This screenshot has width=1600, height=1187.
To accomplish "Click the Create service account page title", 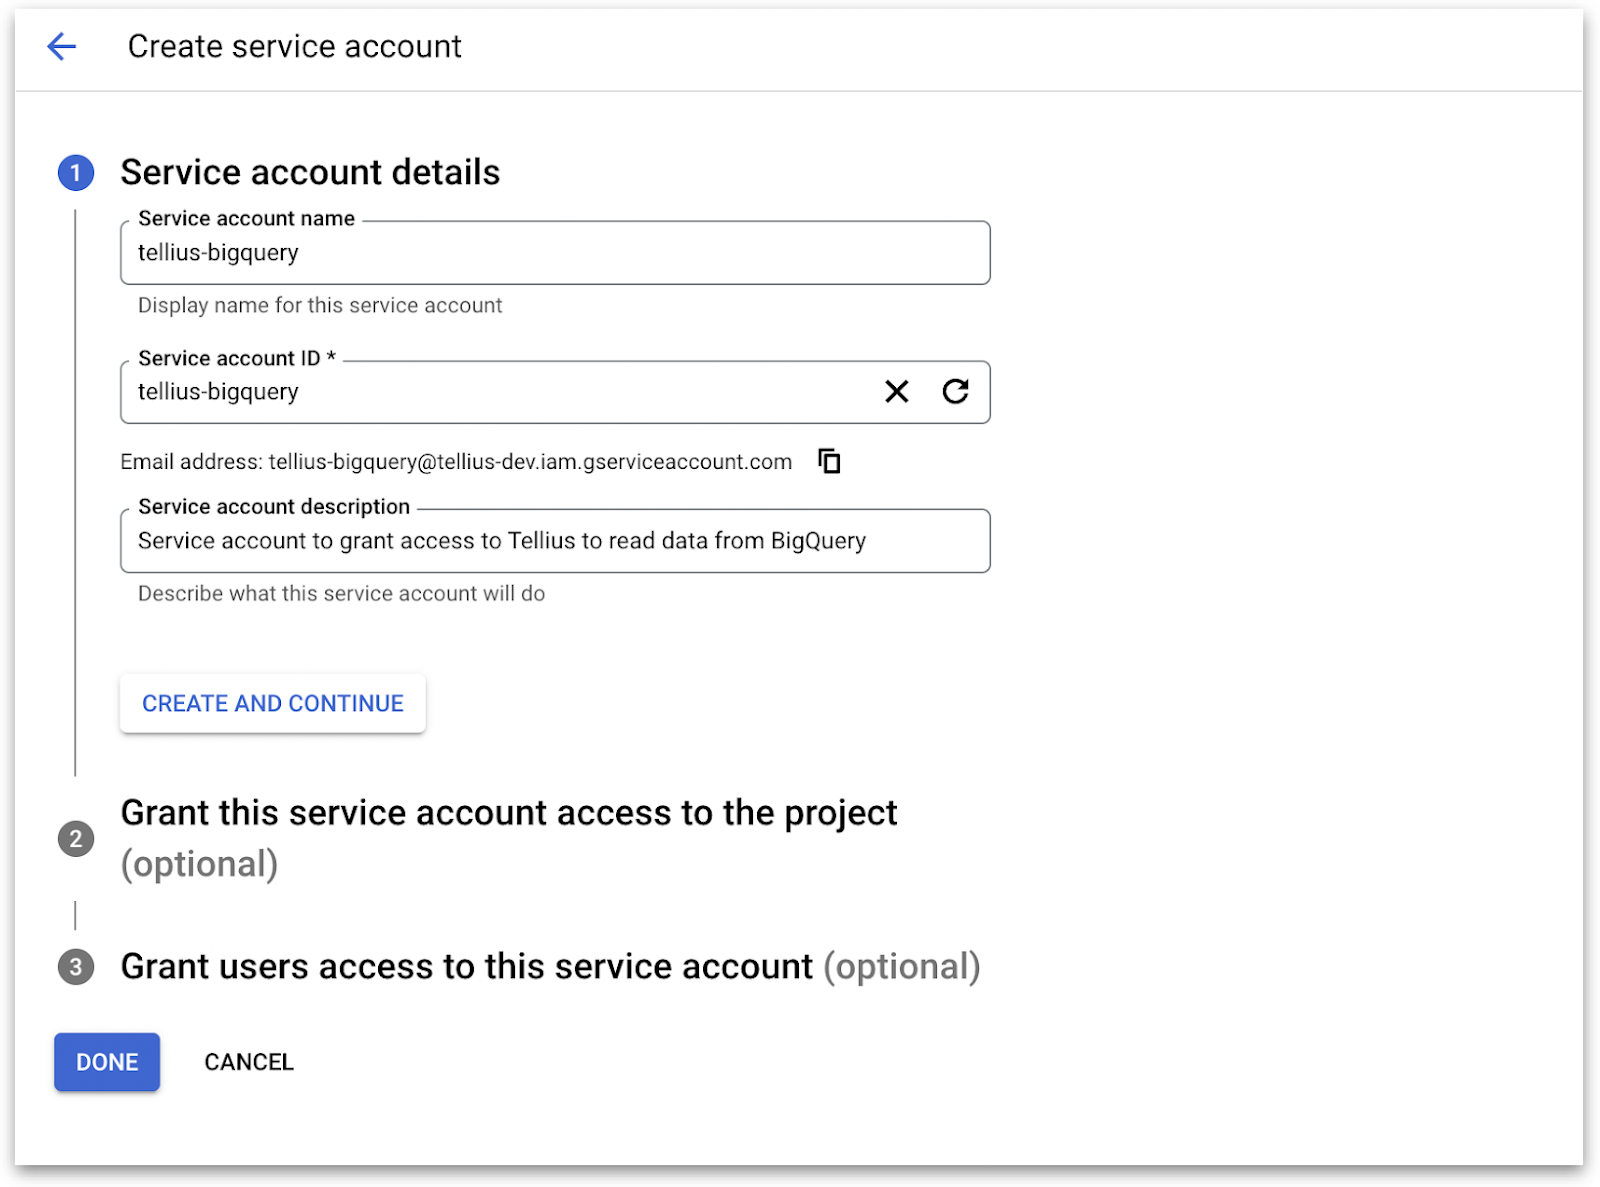I will point(294,47).
